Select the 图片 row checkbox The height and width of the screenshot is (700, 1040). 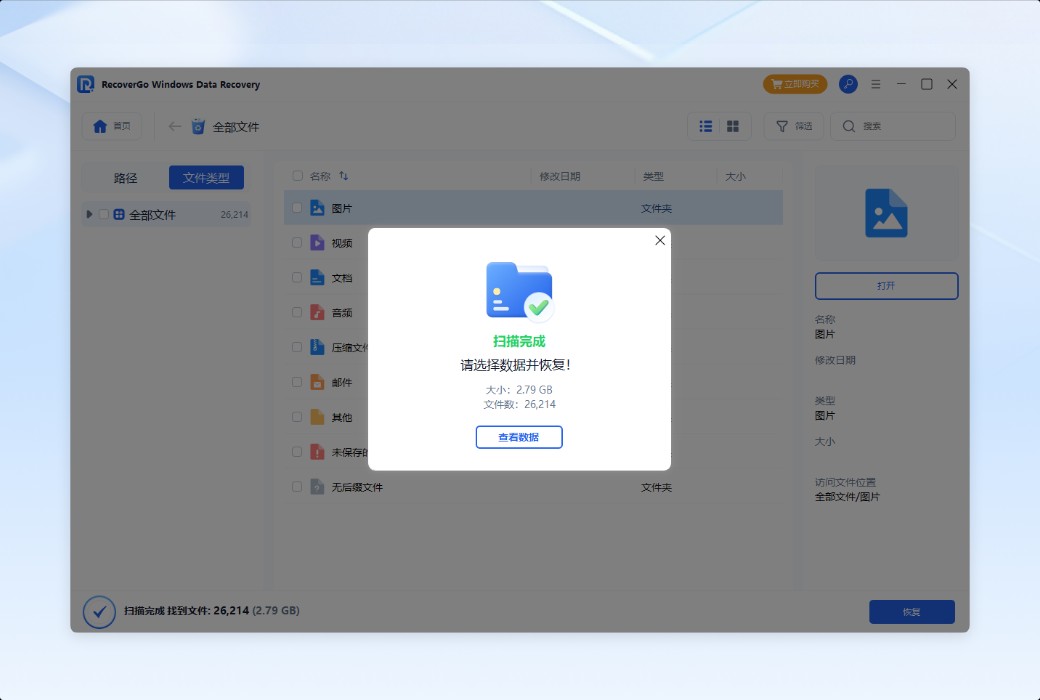click(296, 207)
